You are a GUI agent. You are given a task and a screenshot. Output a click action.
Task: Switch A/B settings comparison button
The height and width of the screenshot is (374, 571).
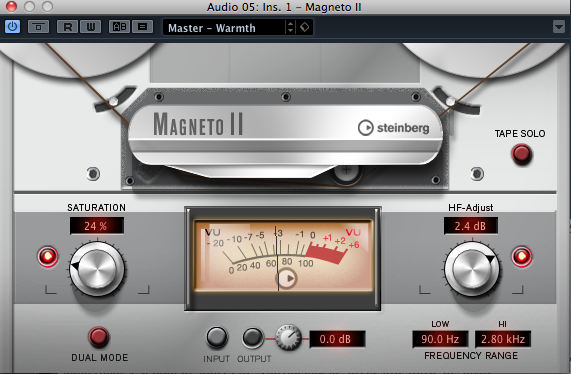coord(119,27)
